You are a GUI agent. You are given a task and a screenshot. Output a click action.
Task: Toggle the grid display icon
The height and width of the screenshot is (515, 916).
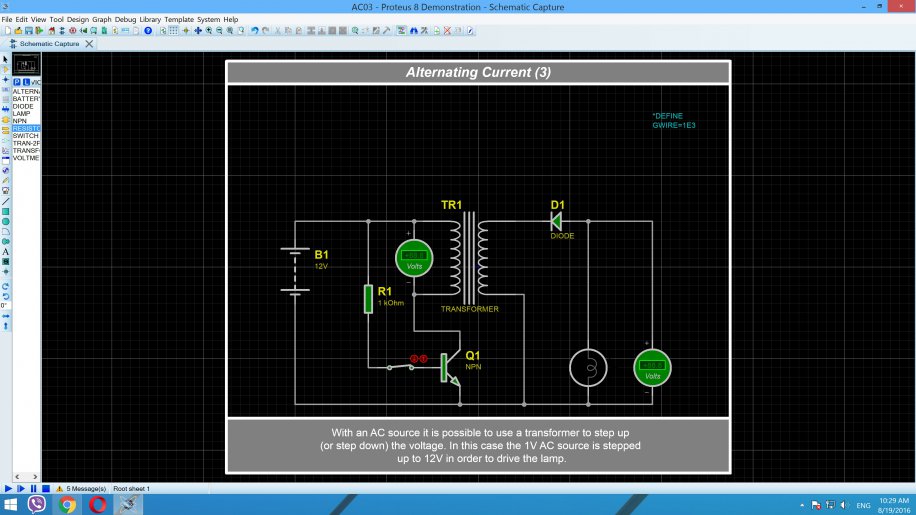[x=173, y=31]
